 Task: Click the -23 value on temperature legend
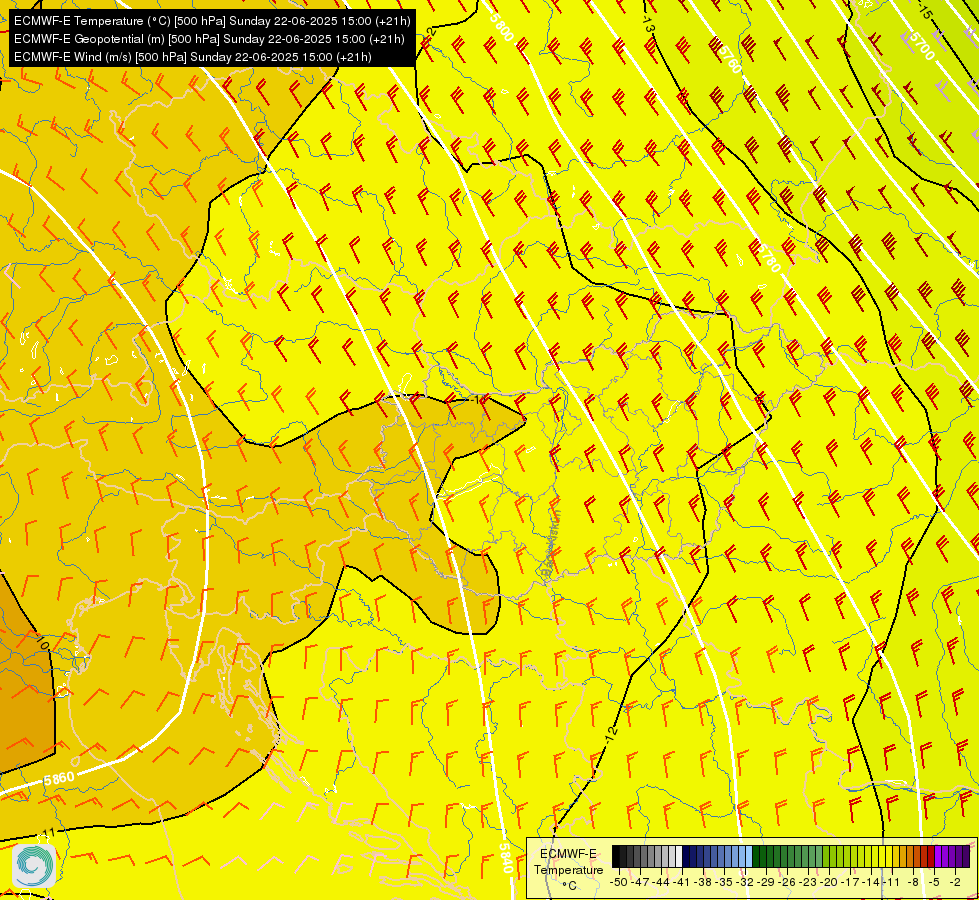(x=808, y=882)
